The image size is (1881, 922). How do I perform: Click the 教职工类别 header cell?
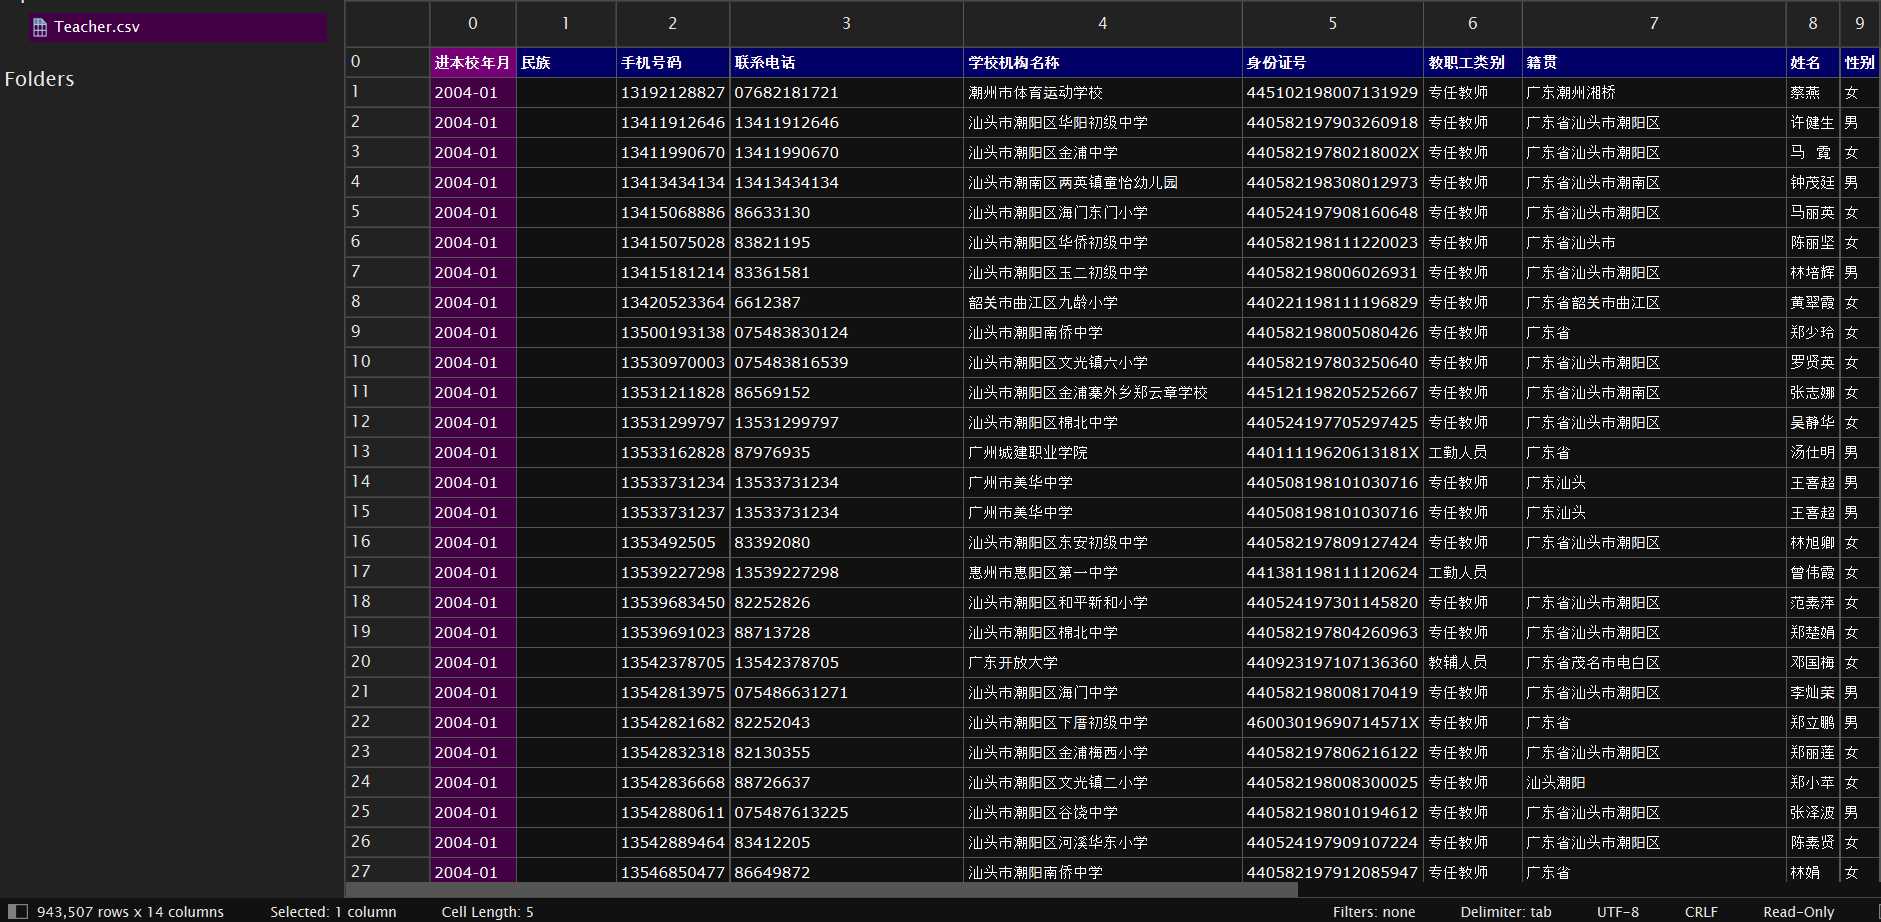tap(1473, 62)
